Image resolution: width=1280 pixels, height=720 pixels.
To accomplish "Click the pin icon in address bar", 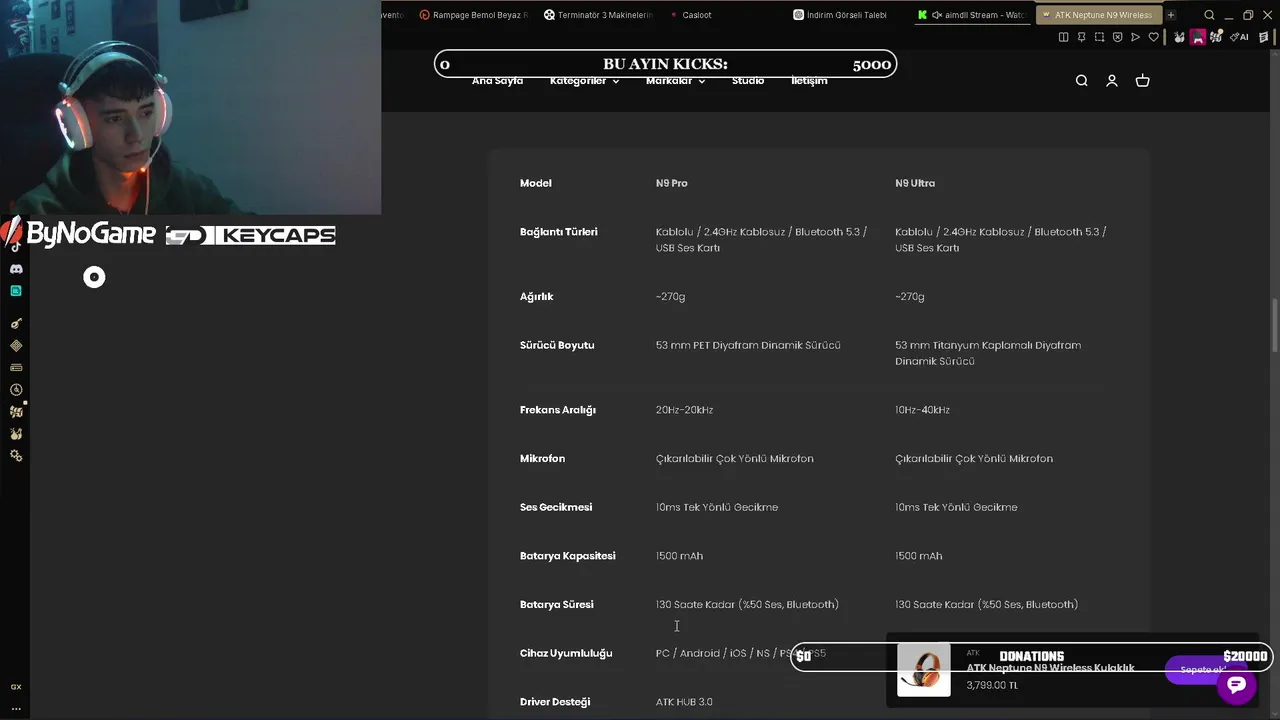I will (1081, 37).
